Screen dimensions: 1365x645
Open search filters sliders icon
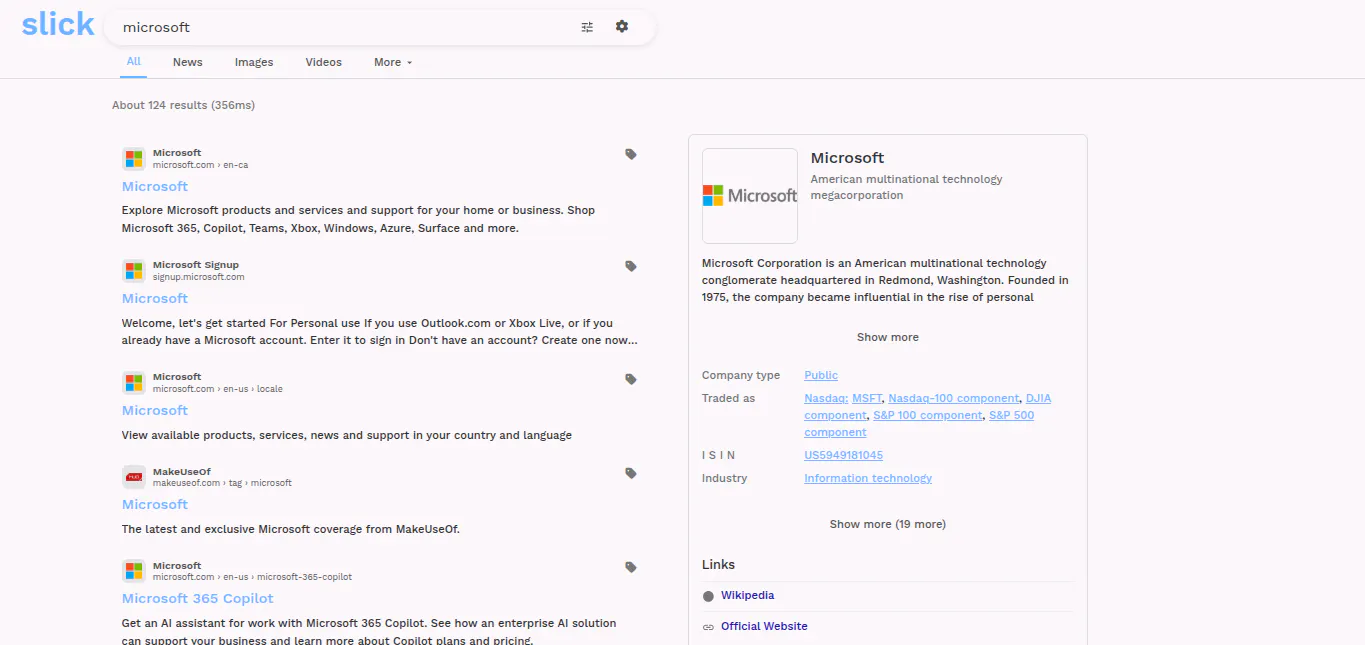pyautogui.click(x=587, y=27)
